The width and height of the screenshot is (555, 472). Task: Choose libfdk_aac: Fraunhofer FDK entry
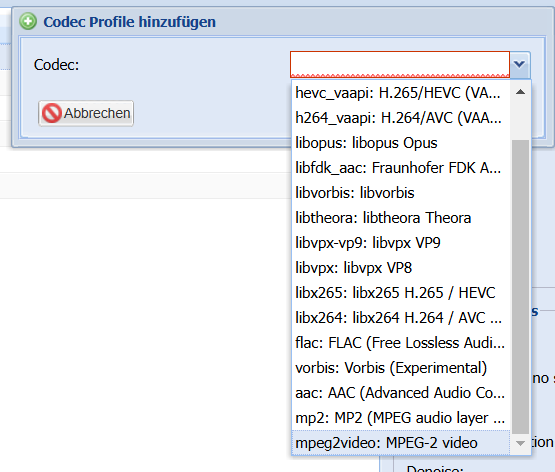tap(401, 168)
